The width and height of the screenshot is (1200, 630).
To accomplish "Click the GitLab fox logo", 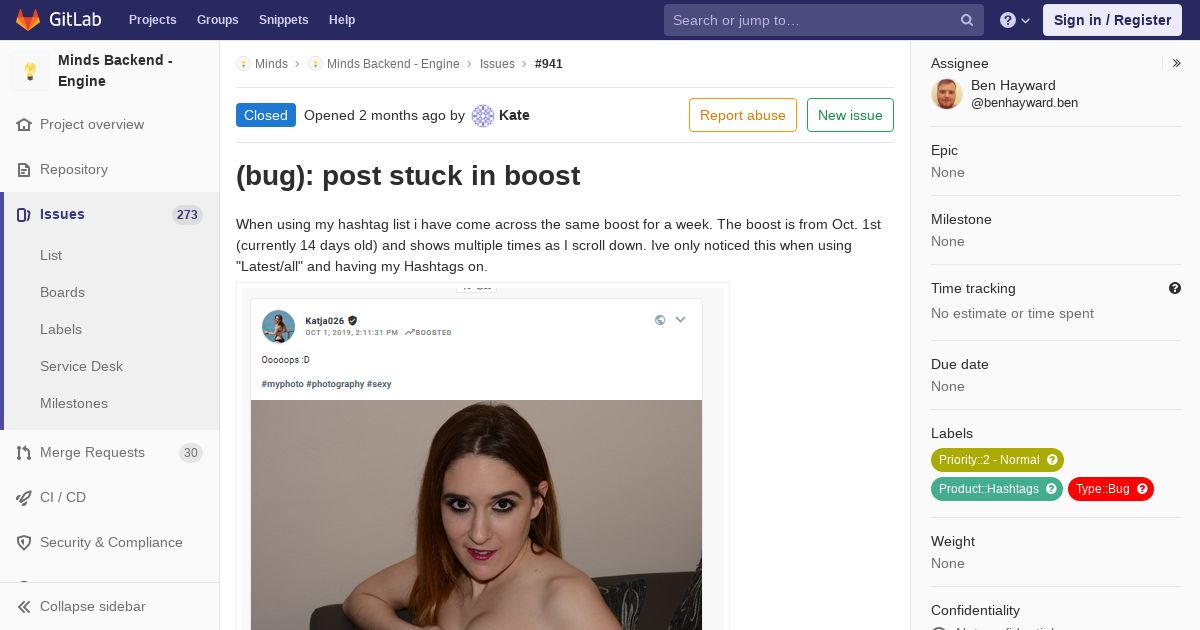I will pos(28,20).
